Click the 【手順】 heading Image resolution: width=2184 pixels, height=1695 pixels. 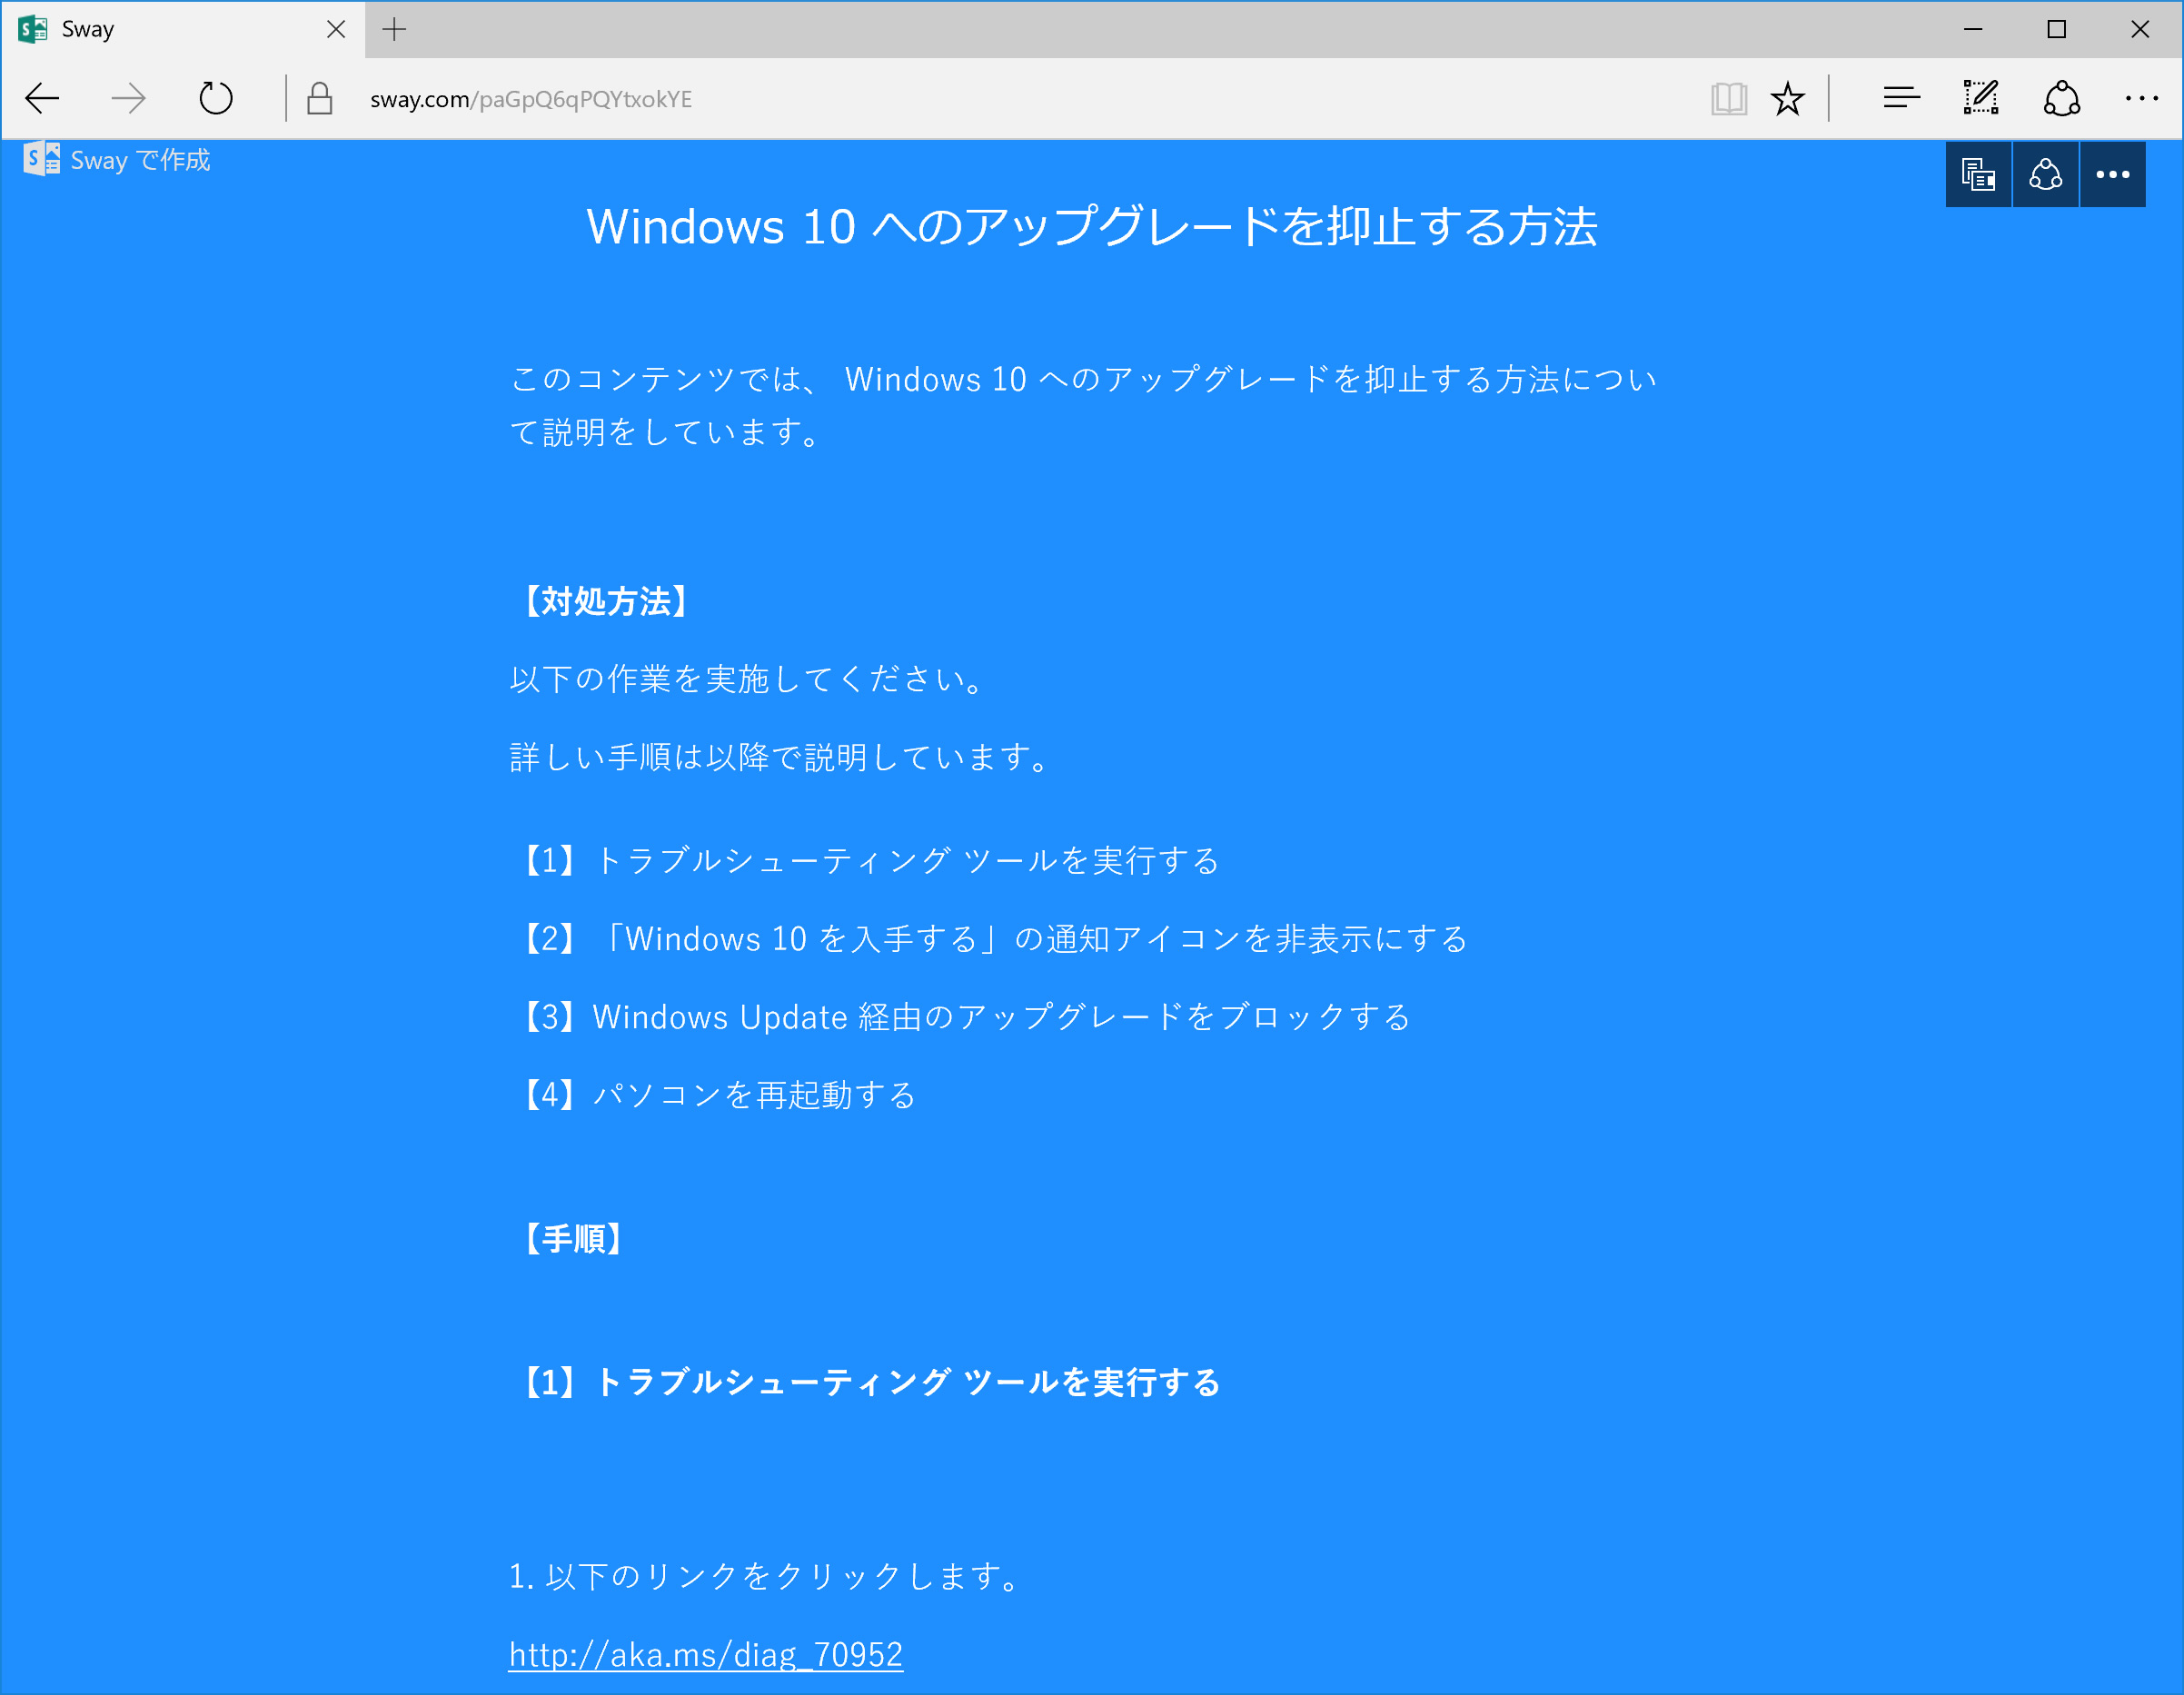coord(573,1238)
